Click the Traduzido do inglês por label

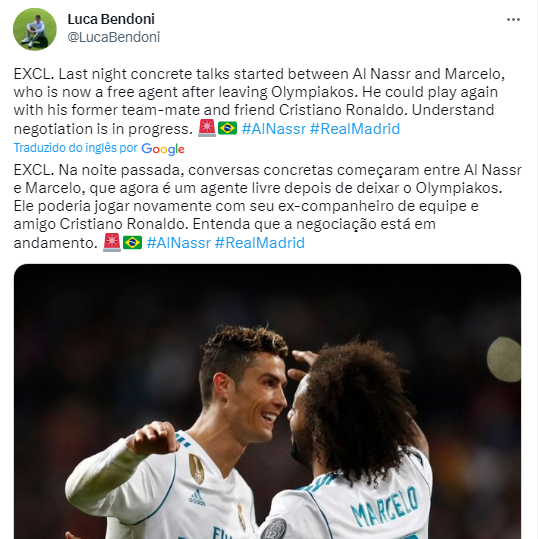[76, 148]
